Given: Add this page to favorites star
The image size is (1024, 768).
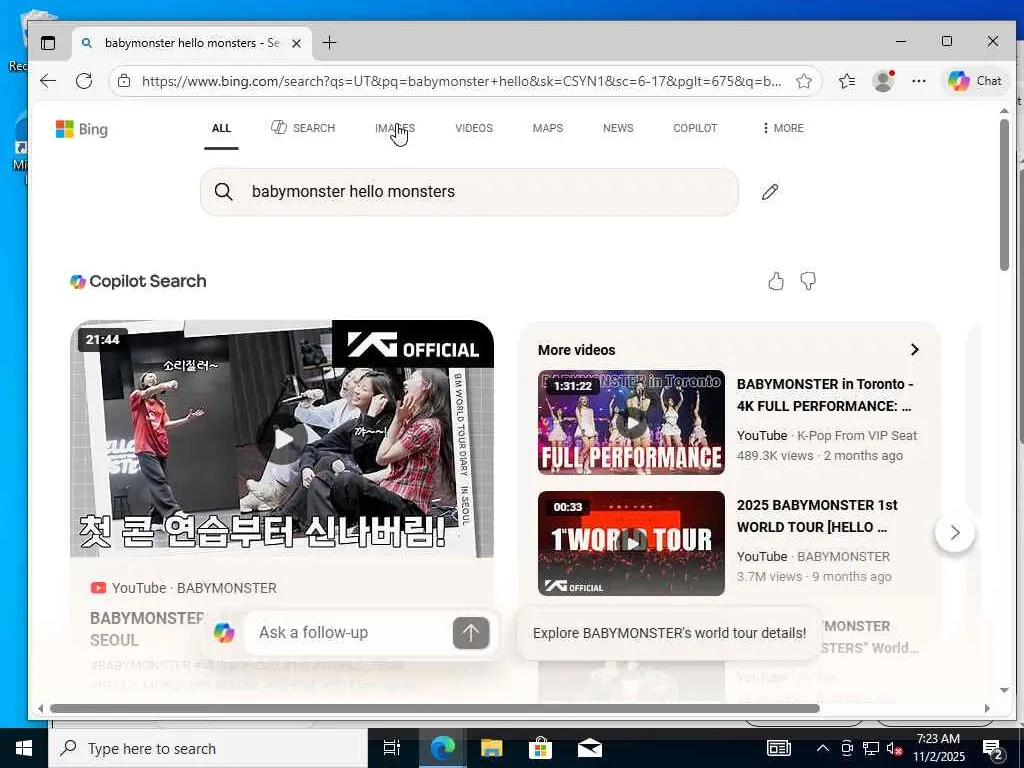Looking at the screenshot, I should click(x=803, y=81).
